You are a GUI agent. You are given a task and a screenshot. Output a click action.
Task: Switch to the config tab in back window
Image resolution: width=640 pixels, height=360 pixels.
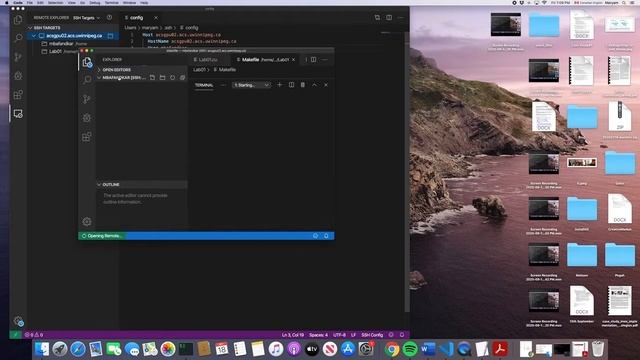136,18
